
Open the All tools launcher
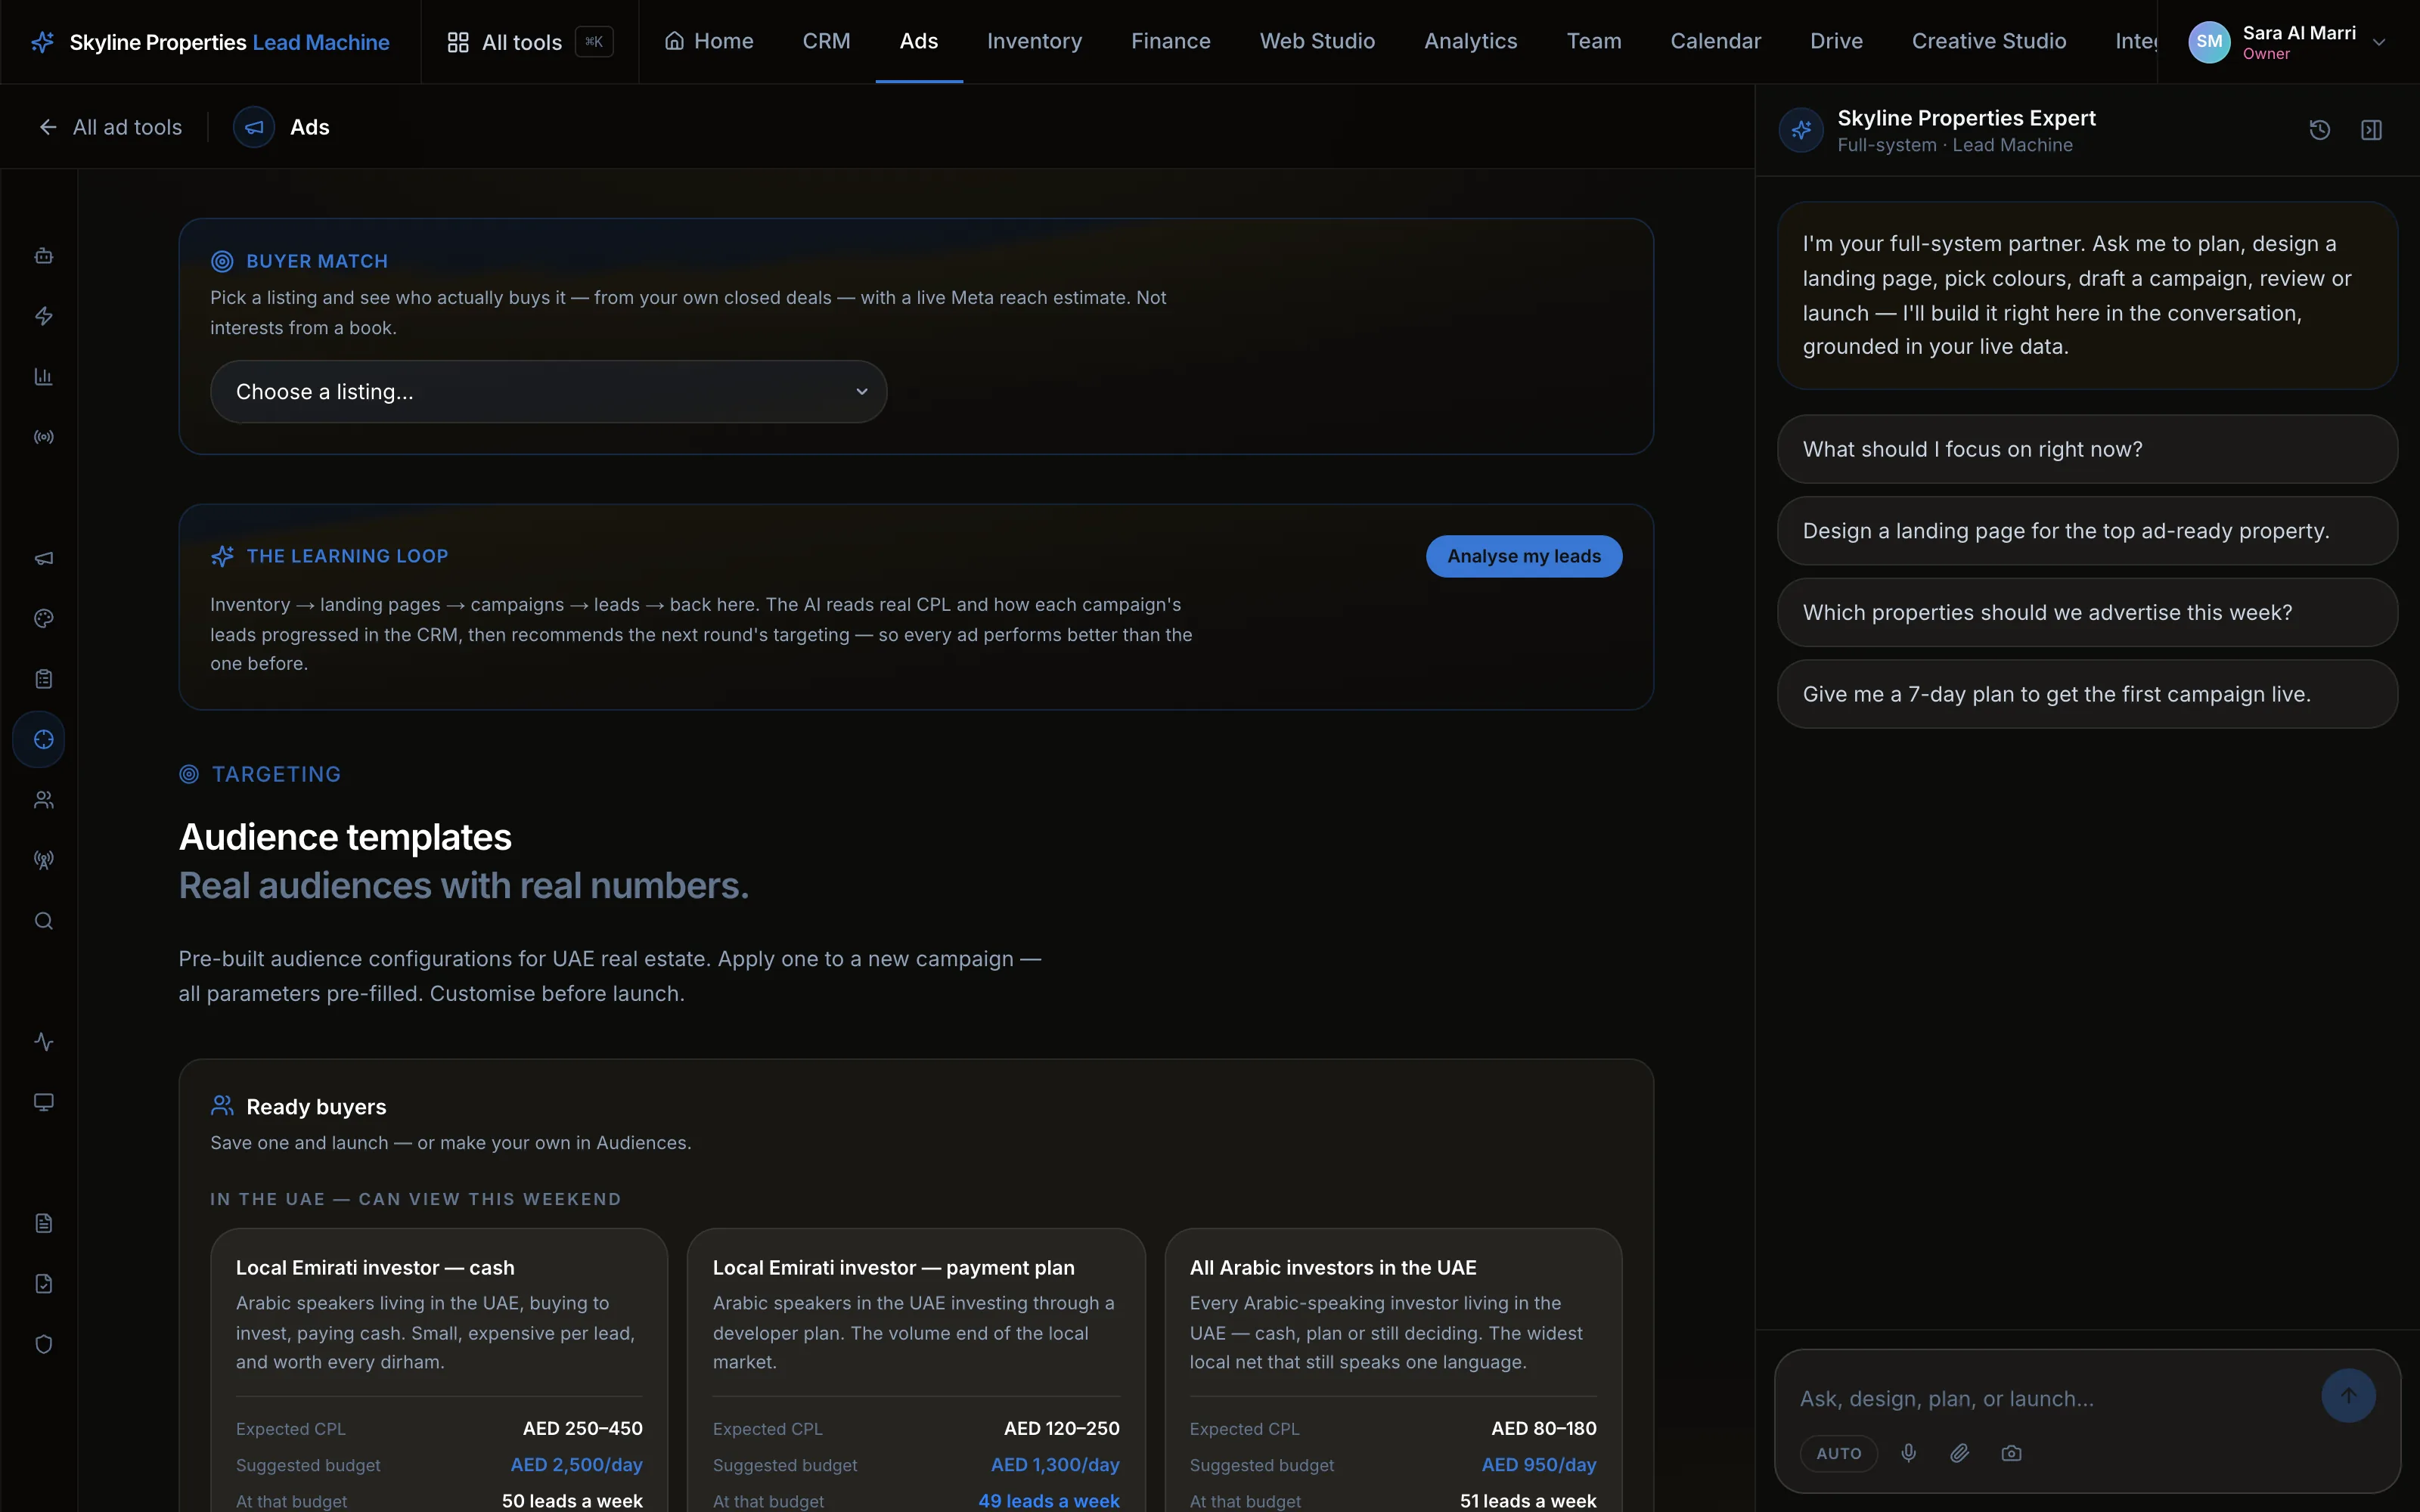pyautogui.click(x=529, y=42)
